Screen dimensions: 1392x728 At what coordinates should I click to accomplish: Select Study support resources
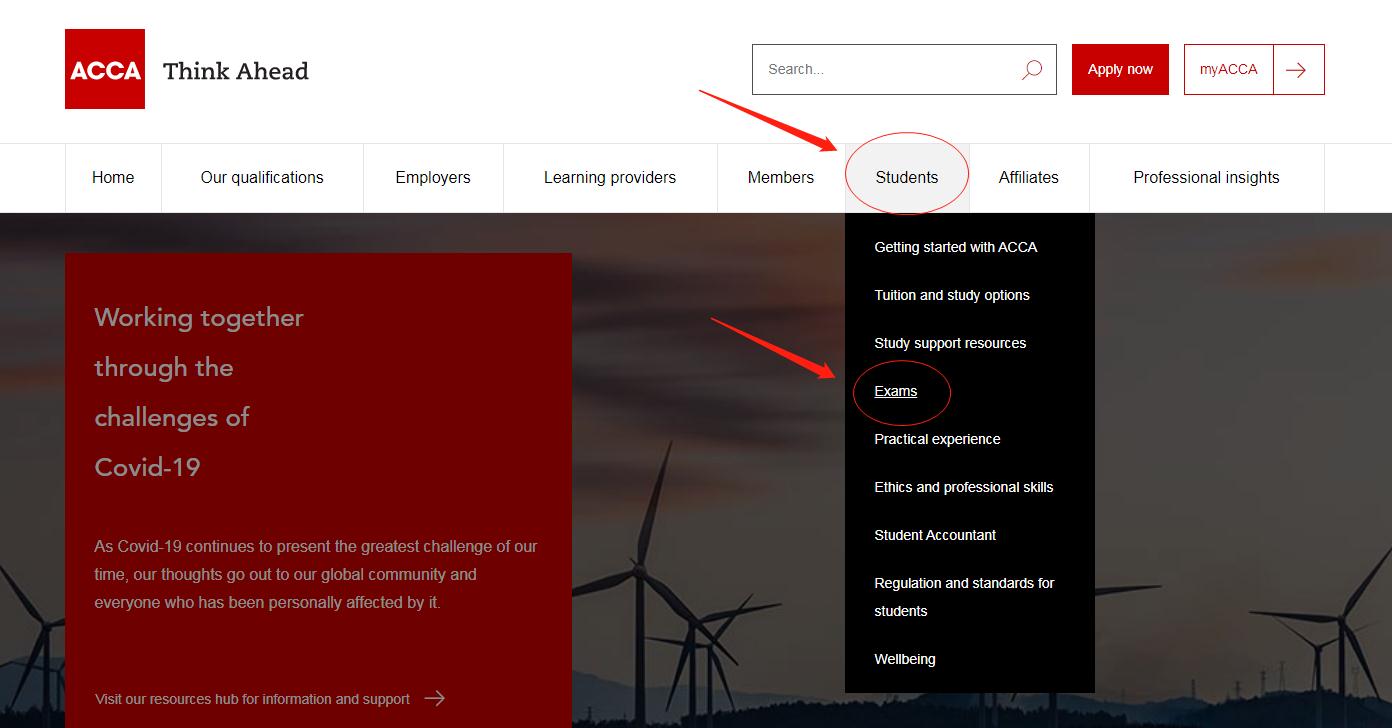(950, 343)
